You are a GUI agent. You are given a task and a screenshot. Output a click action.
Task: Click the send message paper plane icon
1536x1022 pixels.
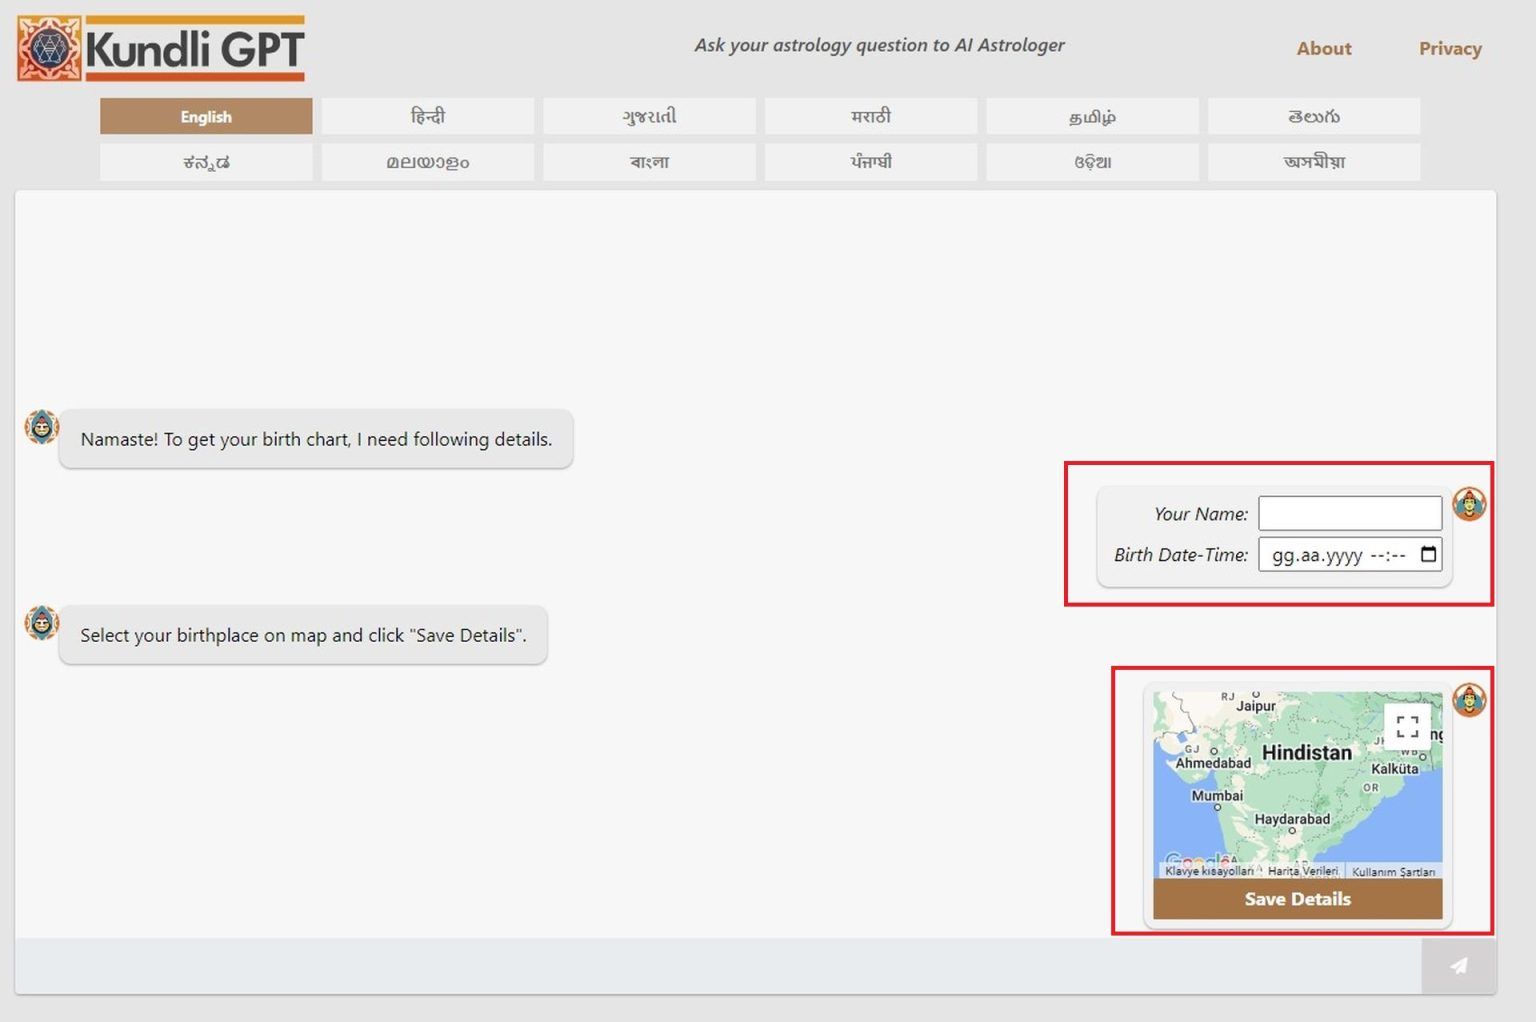click(1458, 966)
